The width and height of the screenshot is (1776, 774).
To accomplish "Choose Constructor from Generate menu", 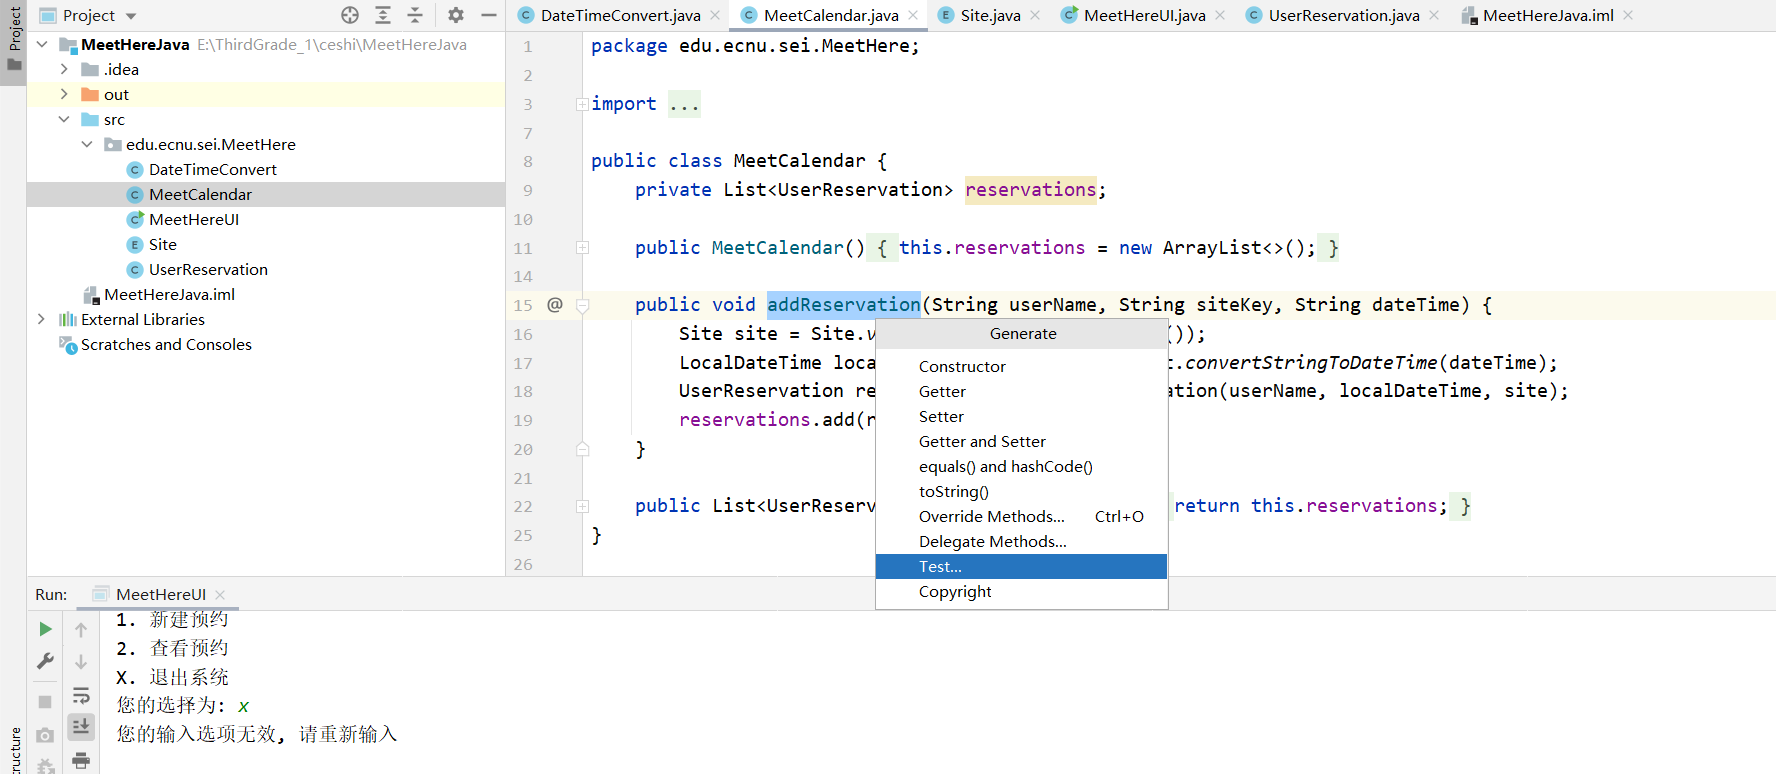I will [1021, 367].
